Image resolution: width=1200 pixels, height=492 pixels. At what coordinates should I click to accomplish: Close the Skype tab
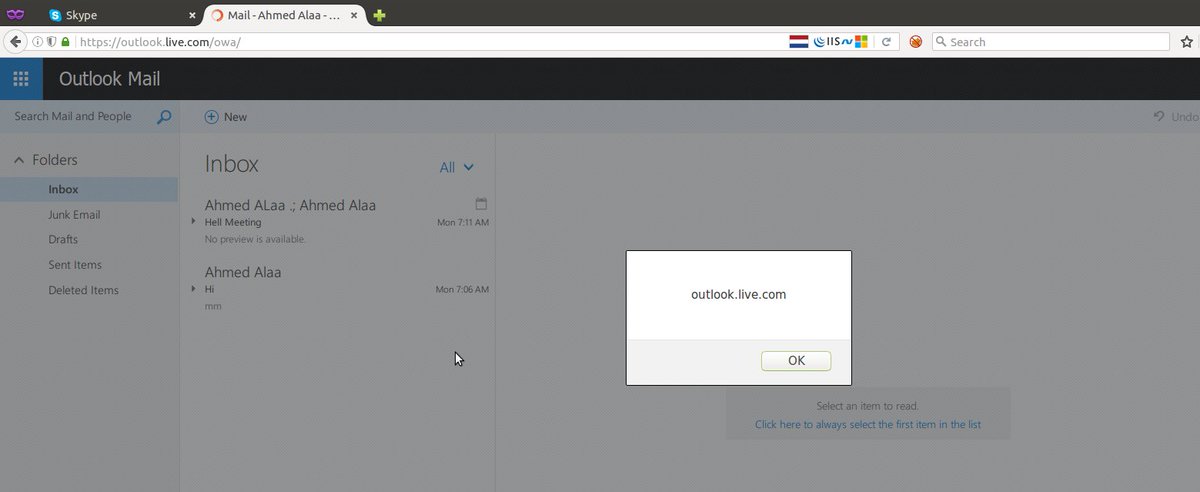(192, 16)
